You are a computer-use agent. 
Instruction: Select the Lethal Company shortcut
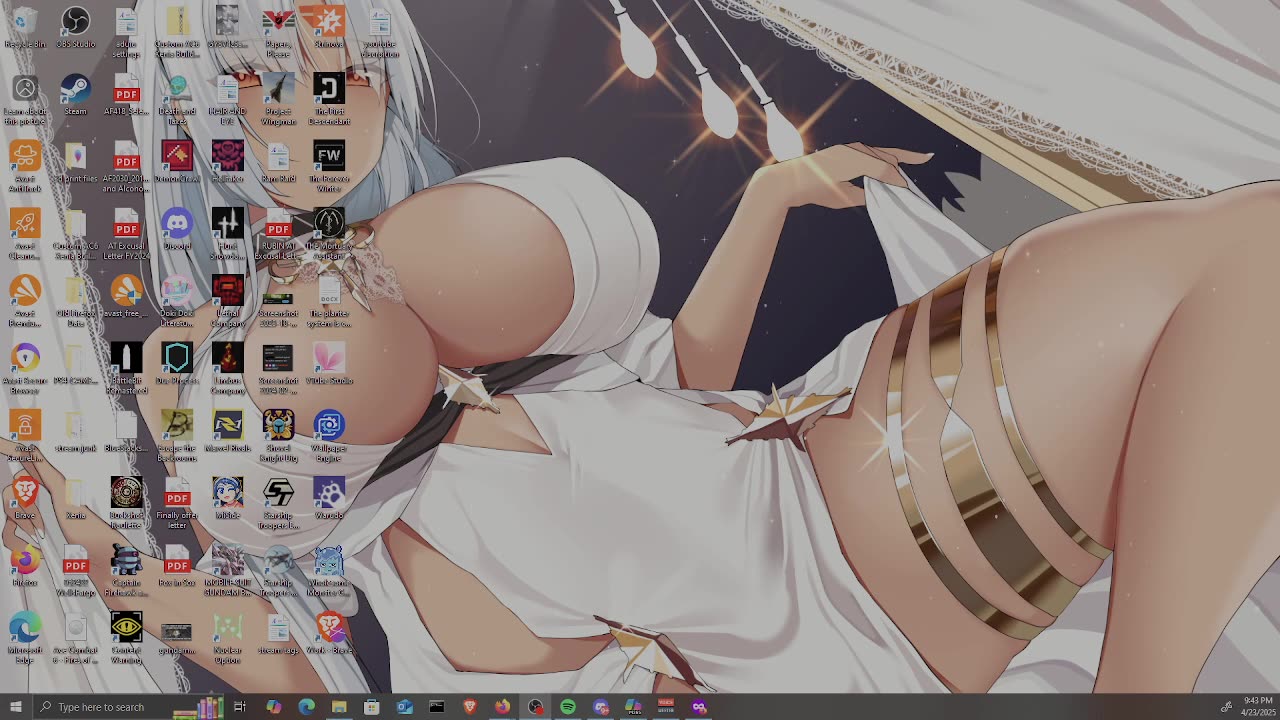(x=227, y=302)
